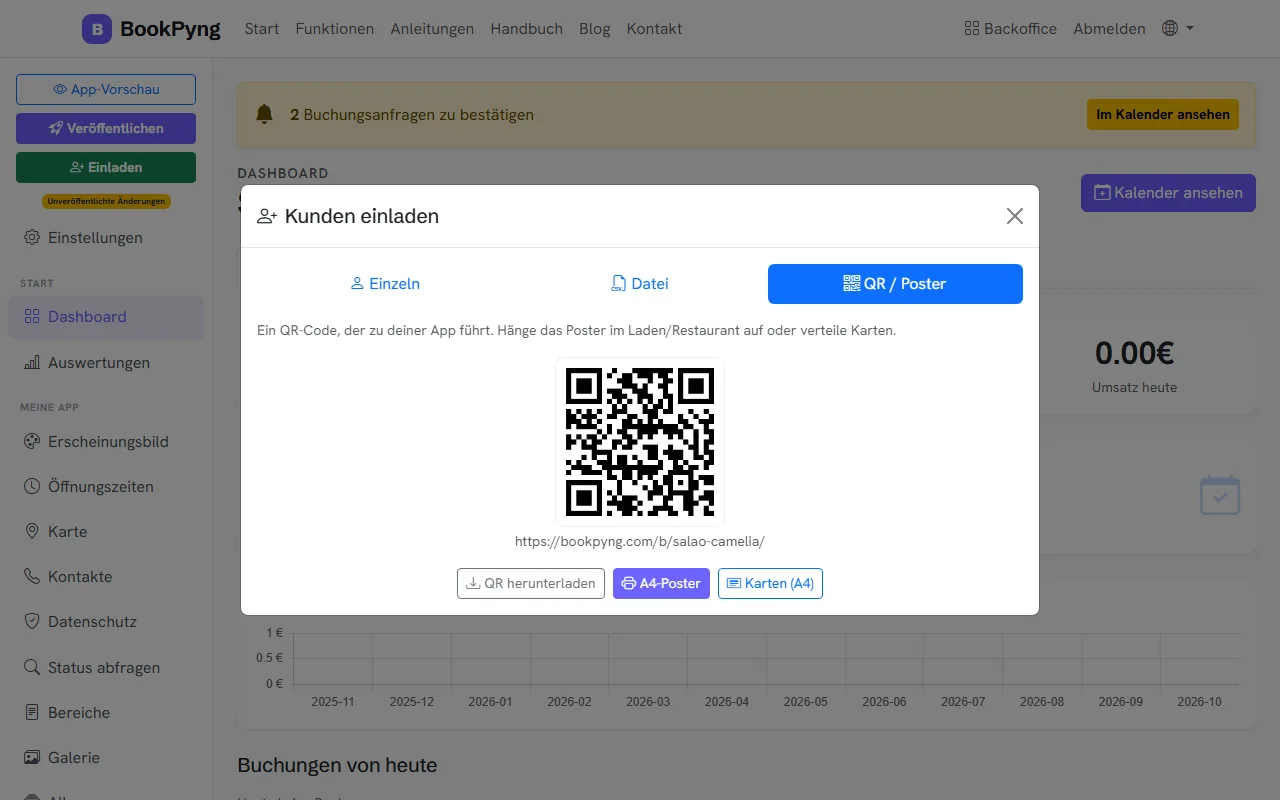Click Im Kalender ansehen button
The image size is (1280, 800).
[x=1163, y=114]
